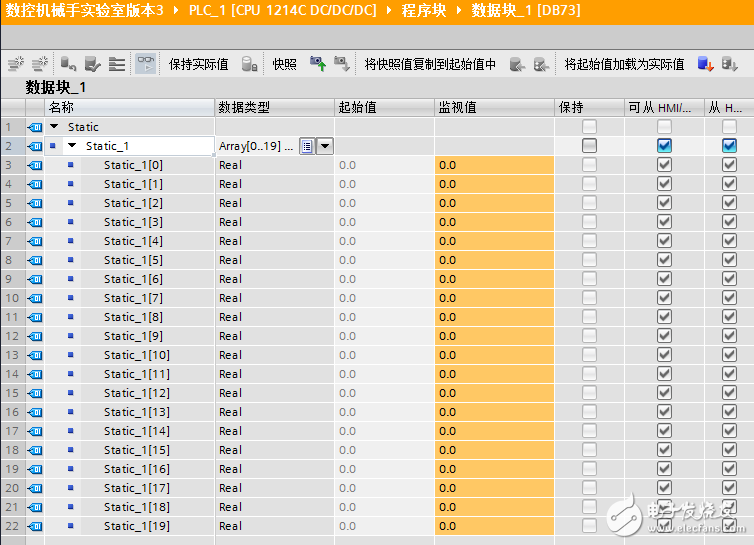Select the monitor value cell of Static_1[0]
Viewport: 754px width, 545px height.
coord(494,165)
